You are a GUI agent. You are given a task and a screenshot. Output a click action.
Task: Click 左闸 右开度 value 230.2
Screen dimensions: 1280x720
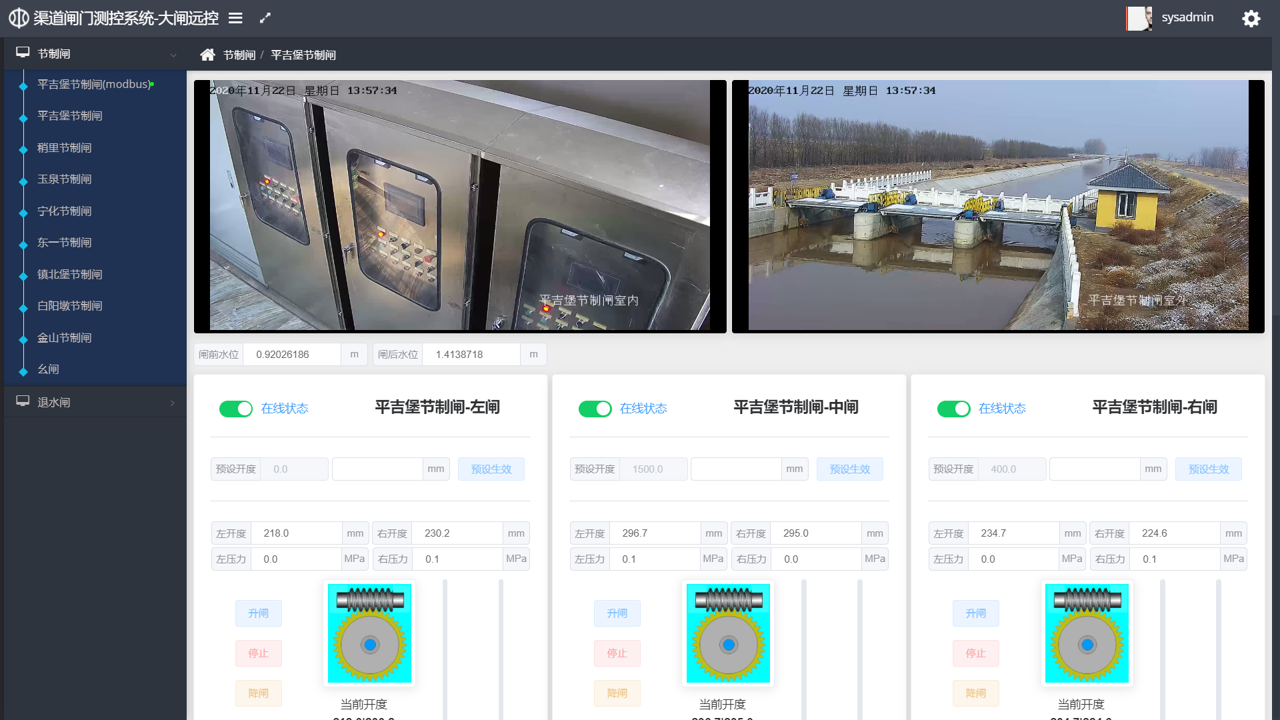(457, 533)
